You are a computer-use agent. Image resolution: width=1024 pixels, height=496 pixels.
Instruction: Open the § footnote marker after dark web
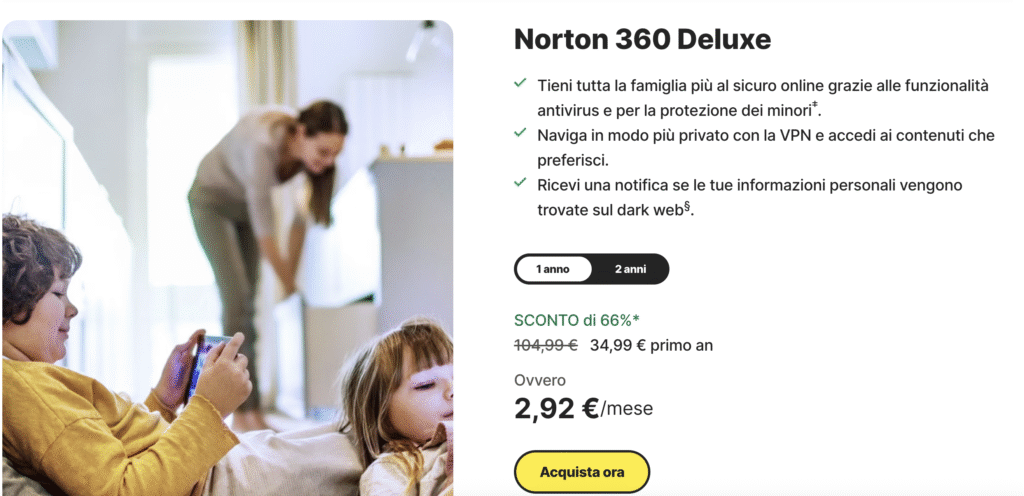[687, 206]
